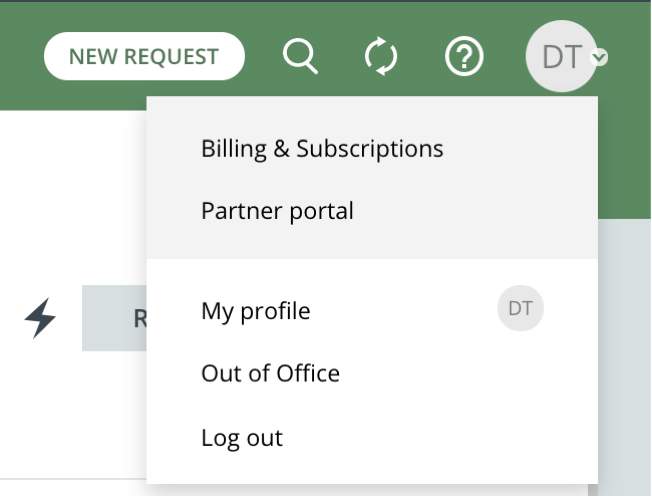Click the word Office in the menu
The width and height of the screenshot is (652, 496).
(306, 373)
